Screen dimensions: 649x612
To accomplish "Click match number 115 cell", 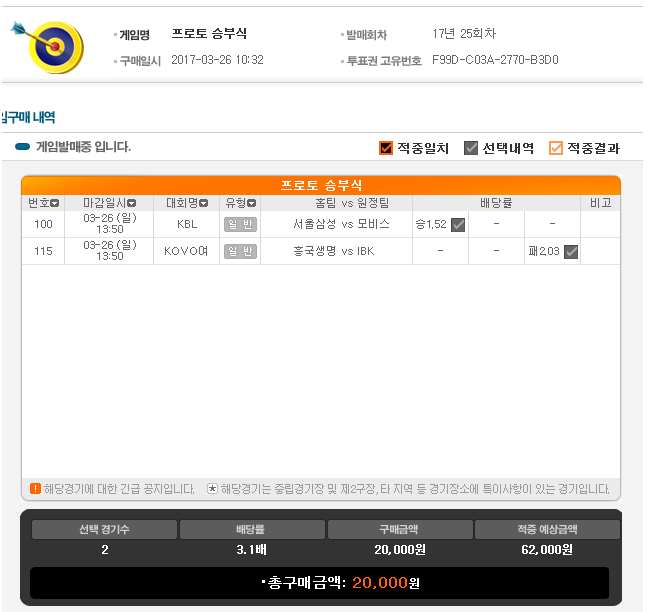I will tap(43, 251).
